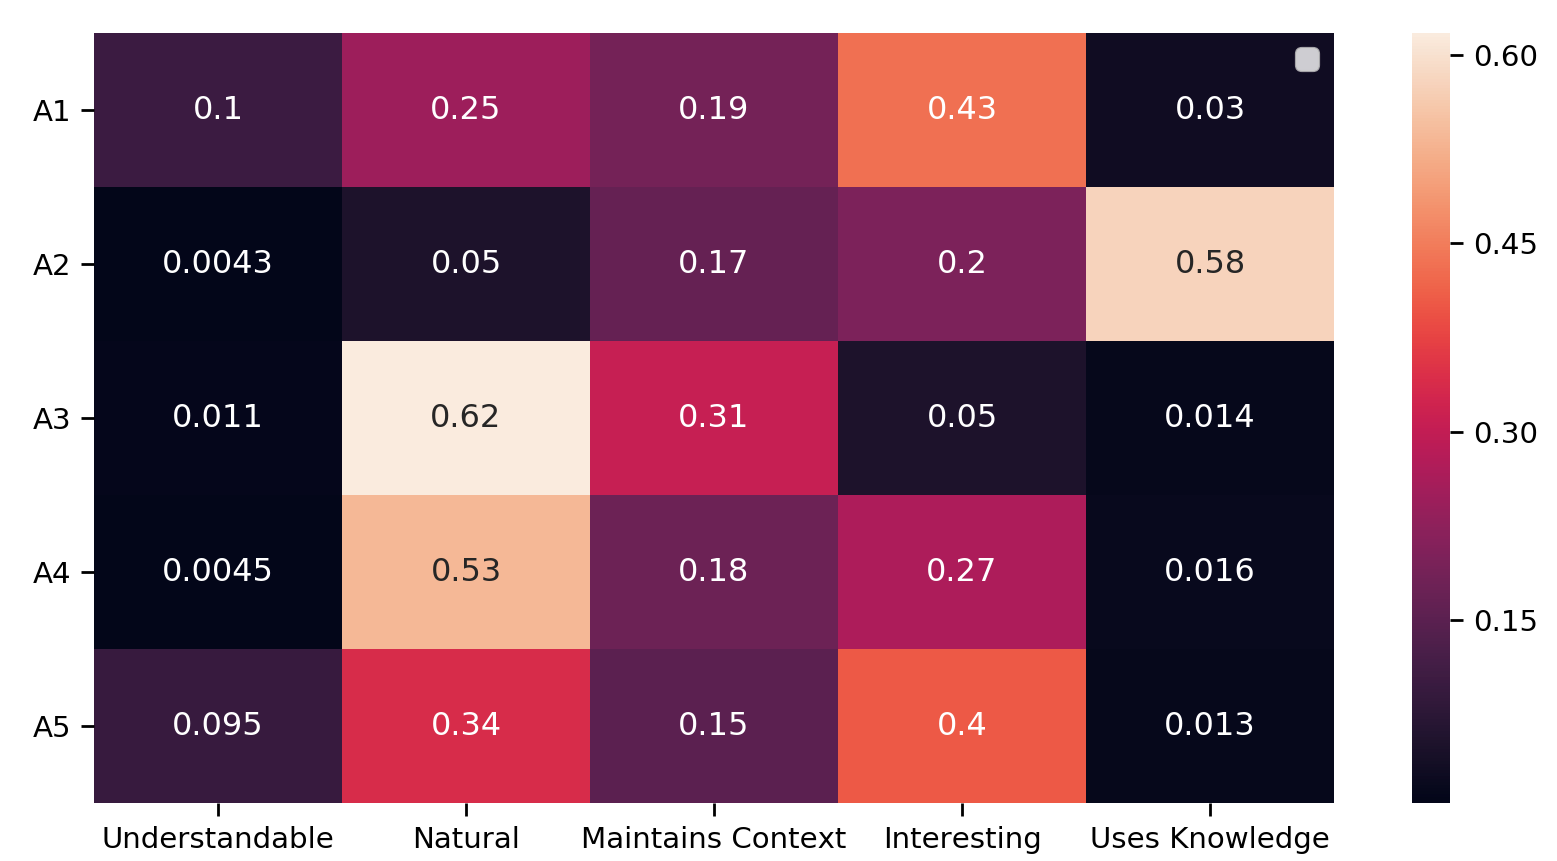This screenshot has width=1557, height=861.
Task: Select the A2 Understandable cell 0.0043
Action: 217,263
